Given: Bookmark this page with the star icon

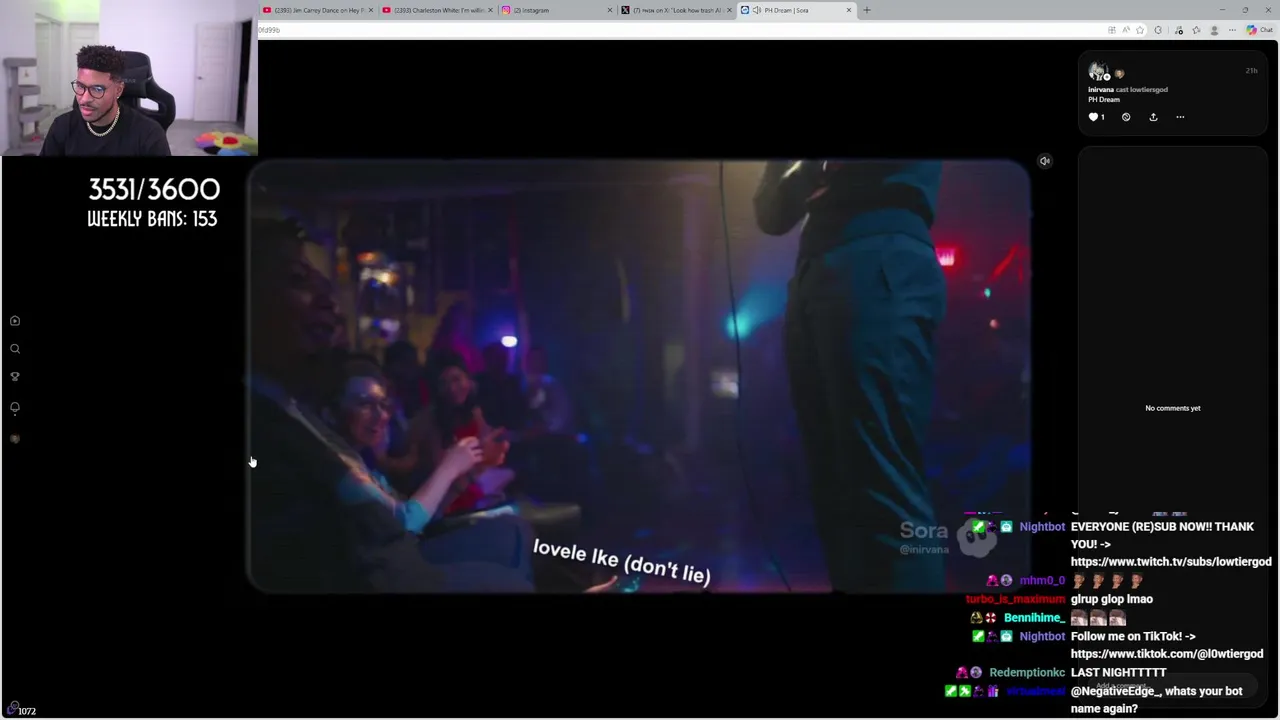Looking at the screenshot, I should coord(1140,30).
